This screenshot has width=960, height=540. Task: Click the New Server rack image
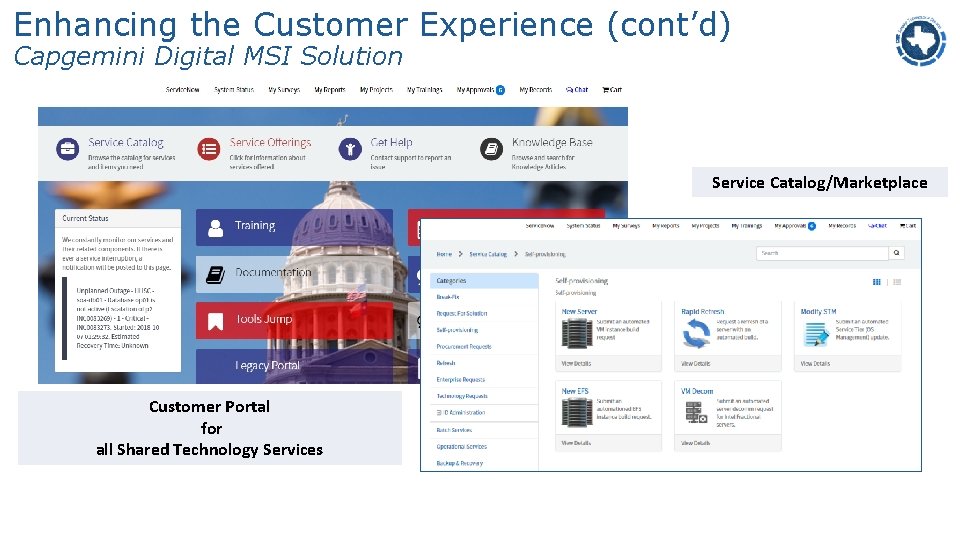pos(577,334)
